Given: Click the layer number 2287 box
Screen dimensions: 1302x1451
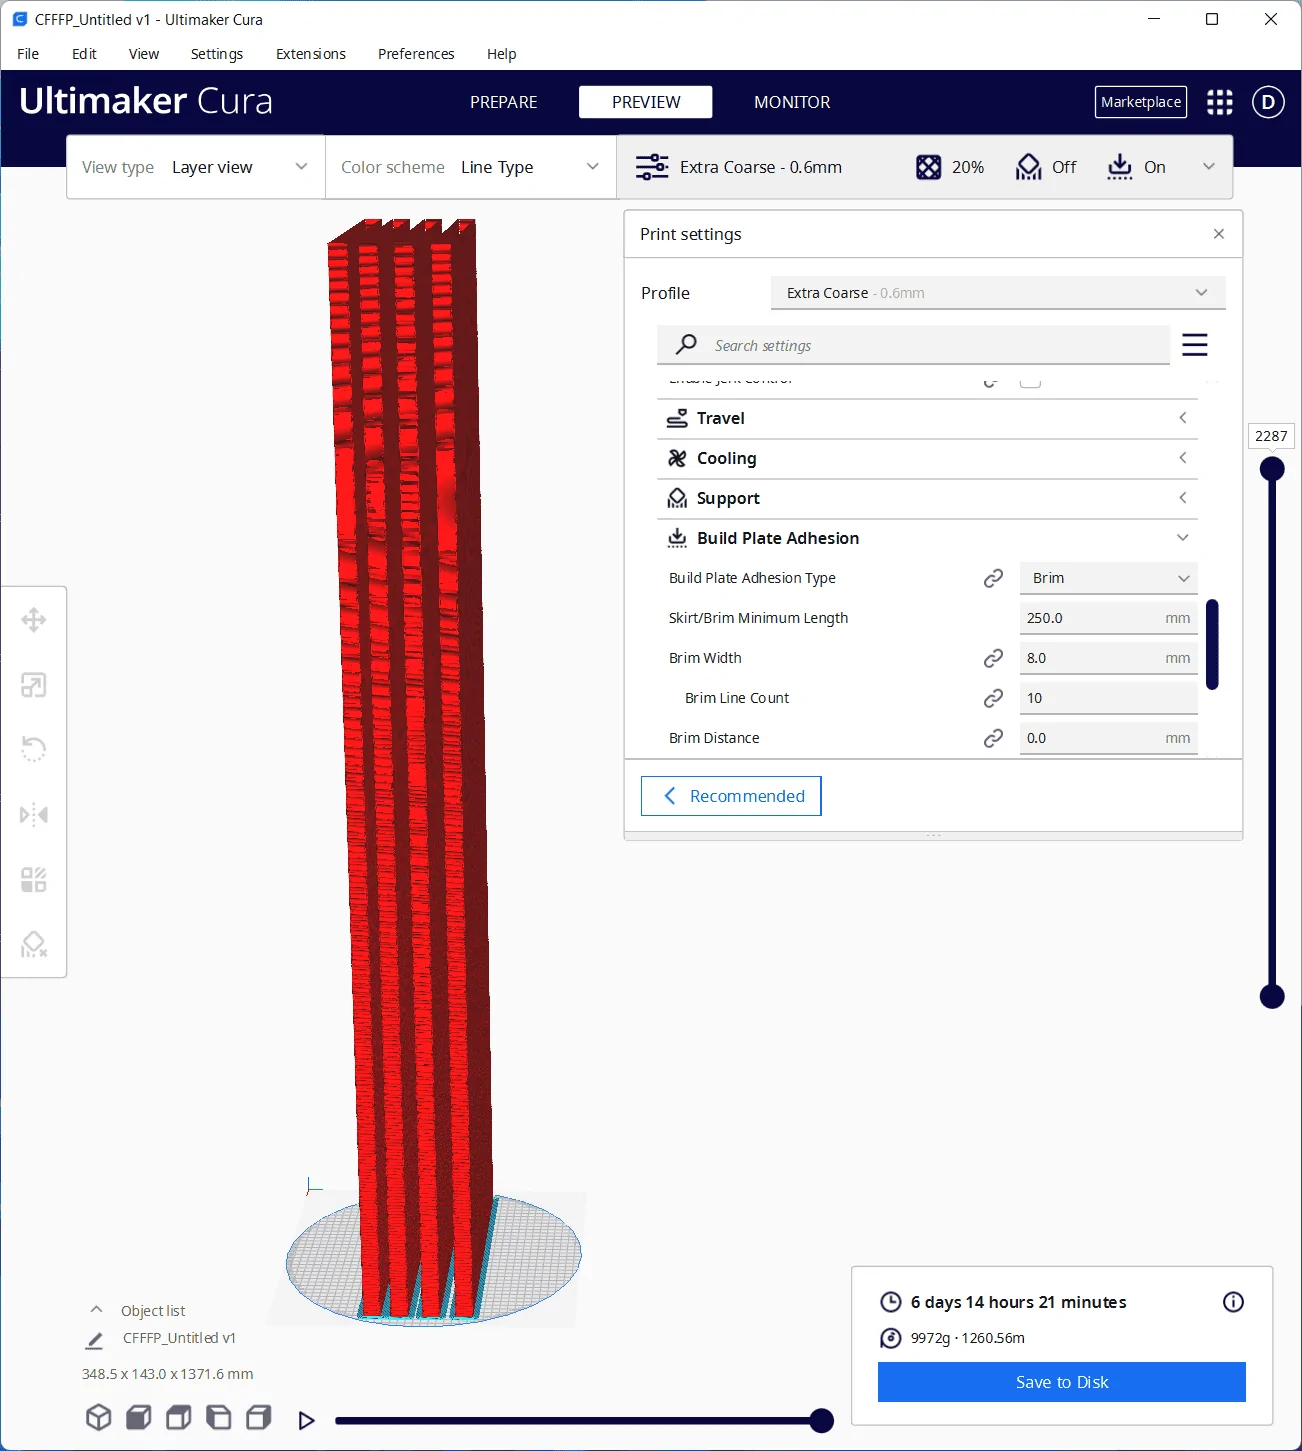Looking at the screenshot, I should (1271, 436).
